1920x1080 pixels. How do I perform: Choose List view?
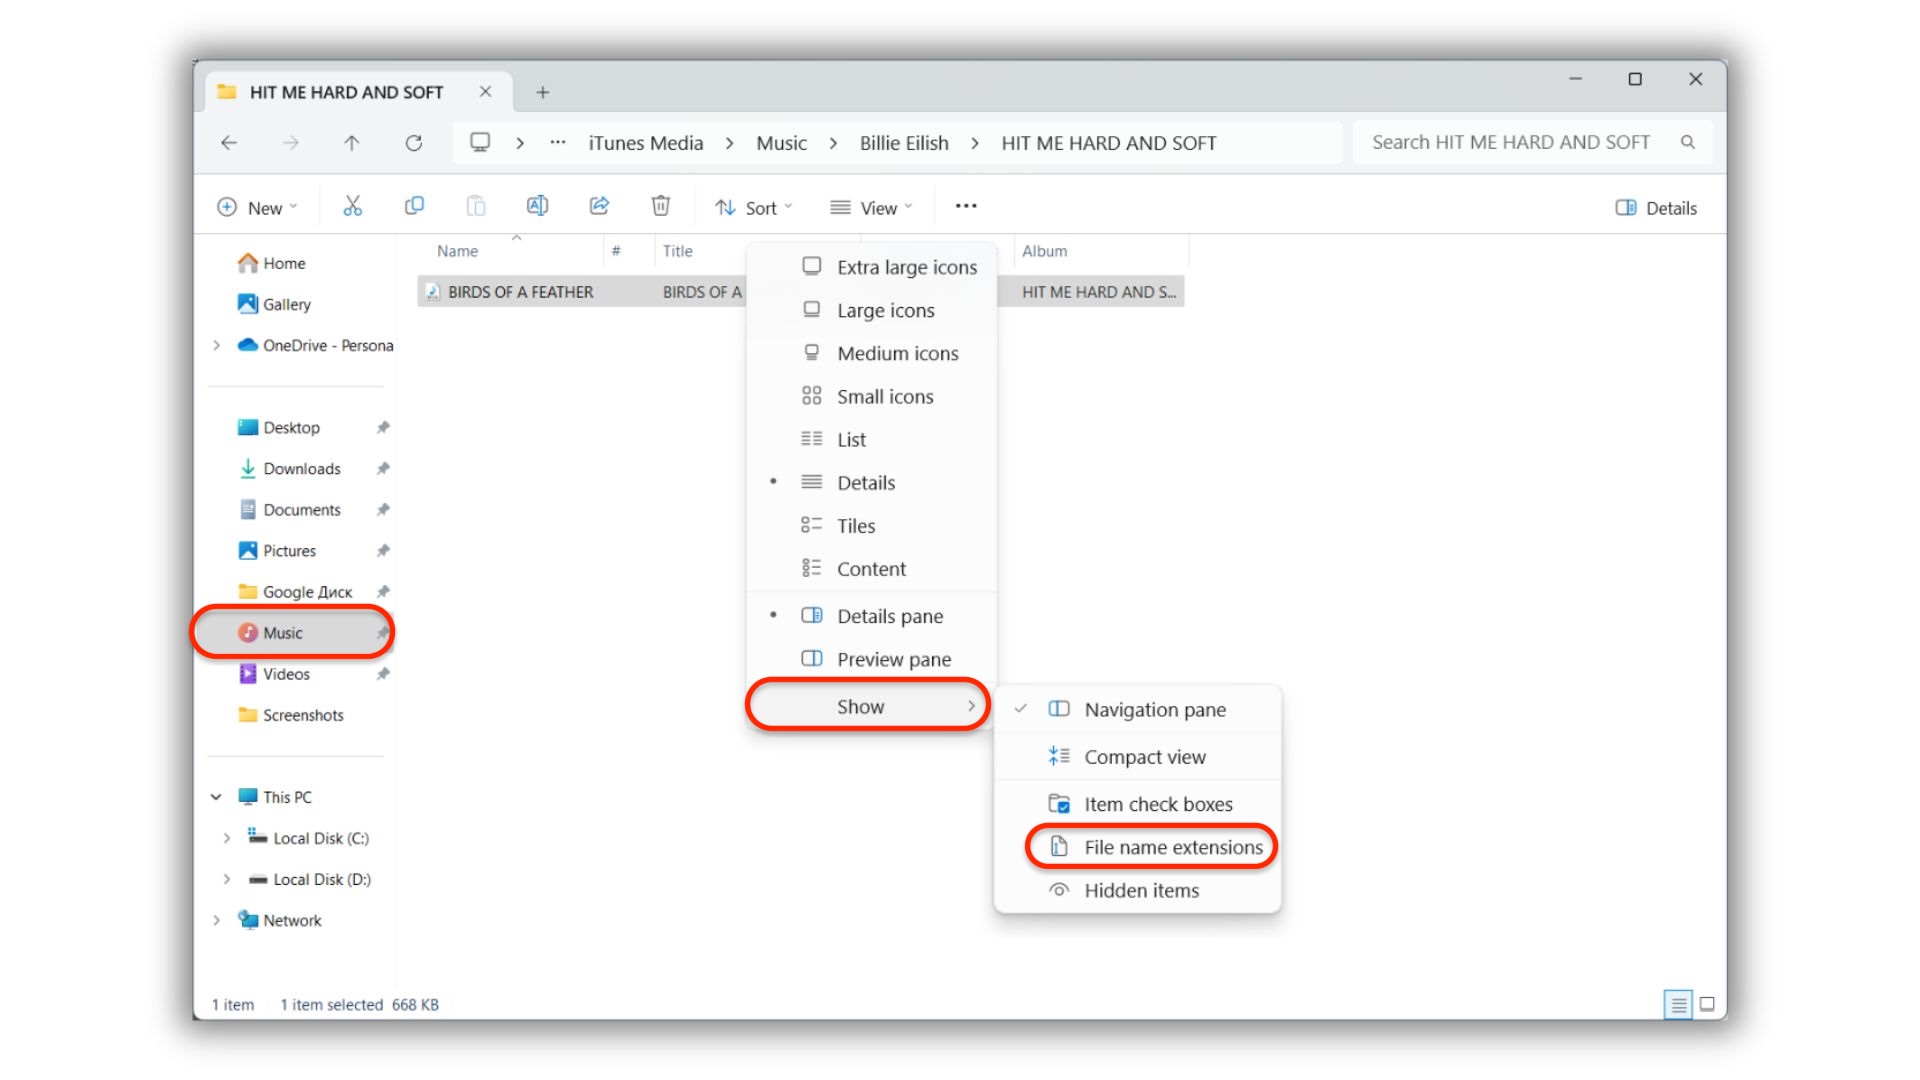point(871,439)
